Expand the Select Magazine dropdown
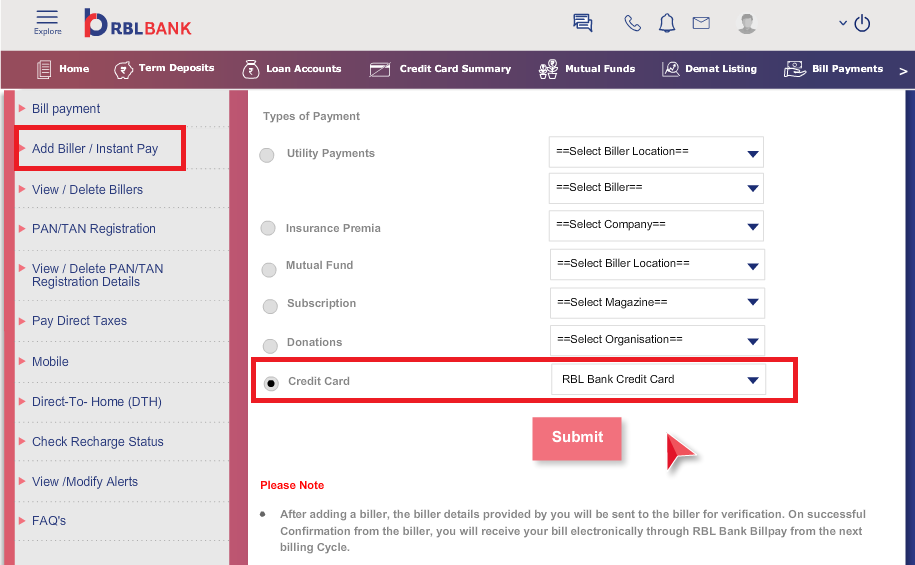 [x=657, y=303]
